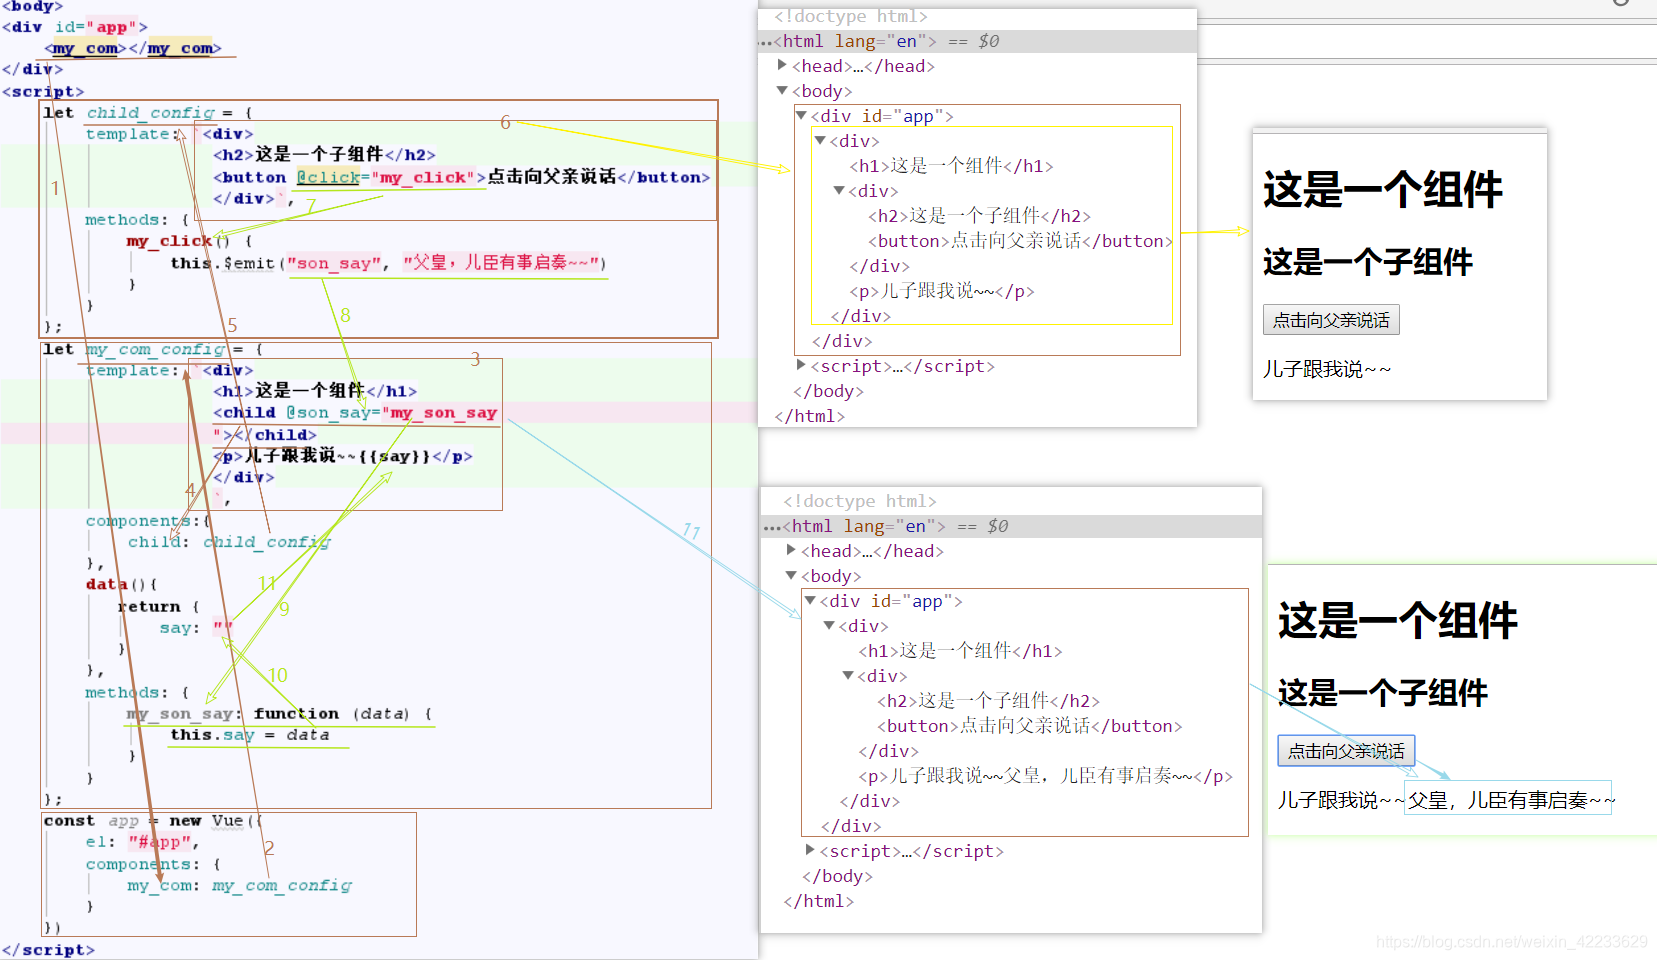Select html lang="en" row in lower DOM panel

1011,526
